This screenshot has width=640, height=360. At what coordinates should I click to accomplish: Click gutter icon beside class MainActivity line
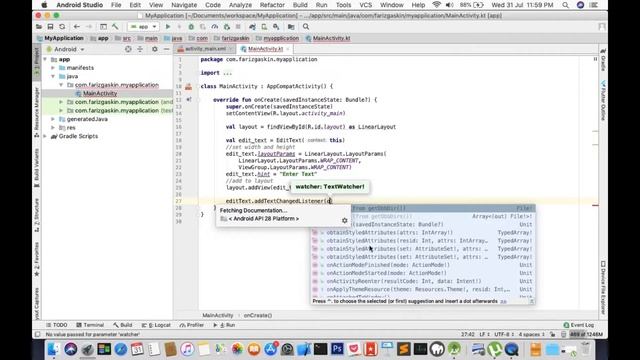[189, 87]
